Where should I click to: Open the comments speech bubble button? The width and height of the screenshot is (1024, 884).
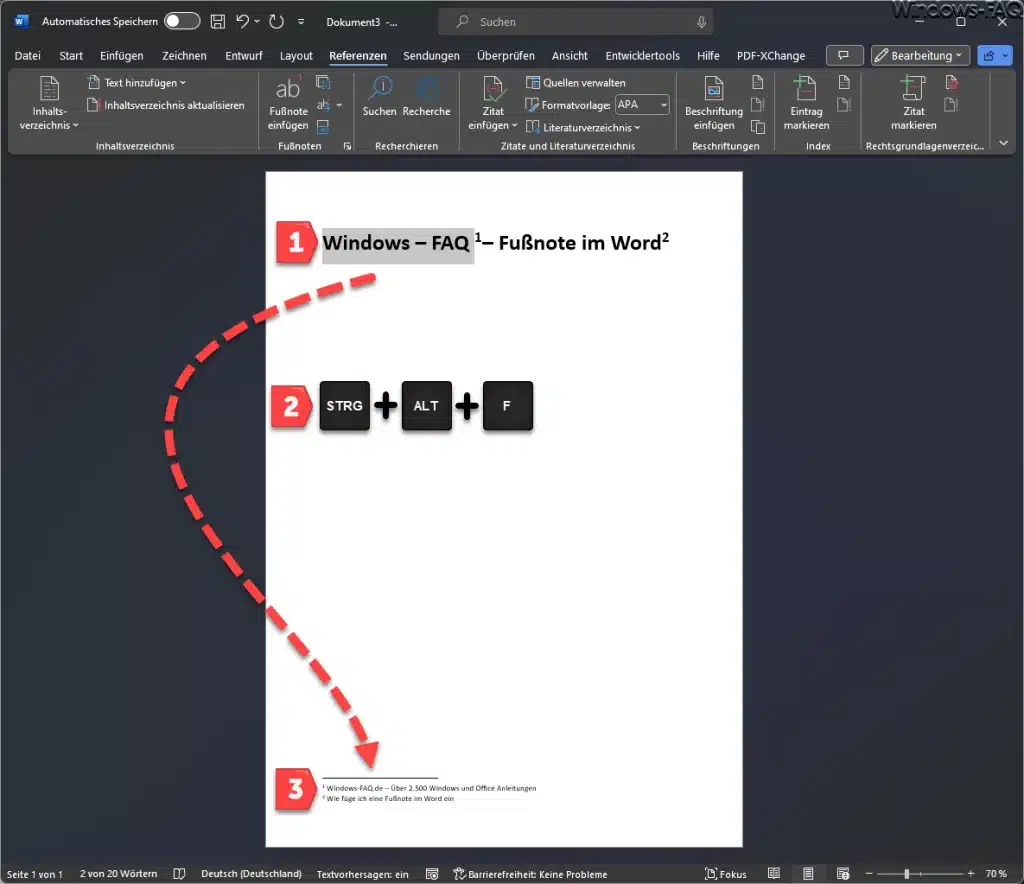click(x=844, y=55)
